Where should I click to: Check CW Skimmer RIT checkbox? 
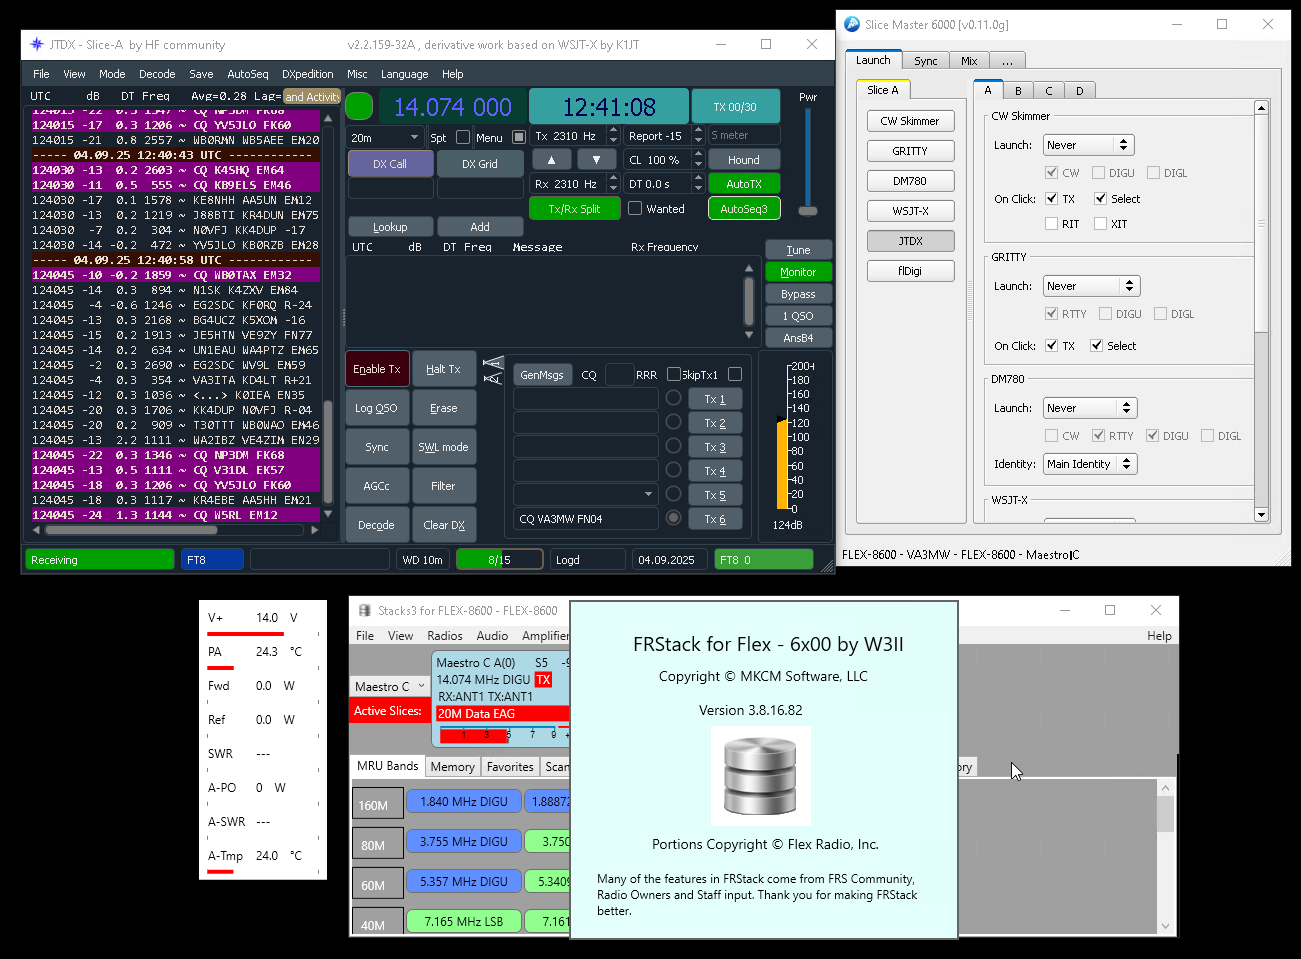click(x=1051, y=224)
